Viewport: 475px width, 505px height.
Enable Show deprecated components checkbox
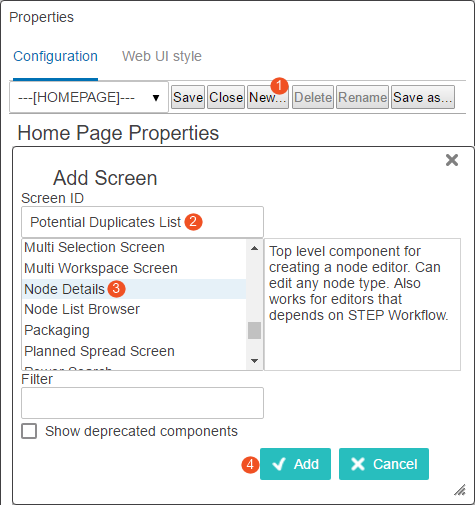[29, 431]
